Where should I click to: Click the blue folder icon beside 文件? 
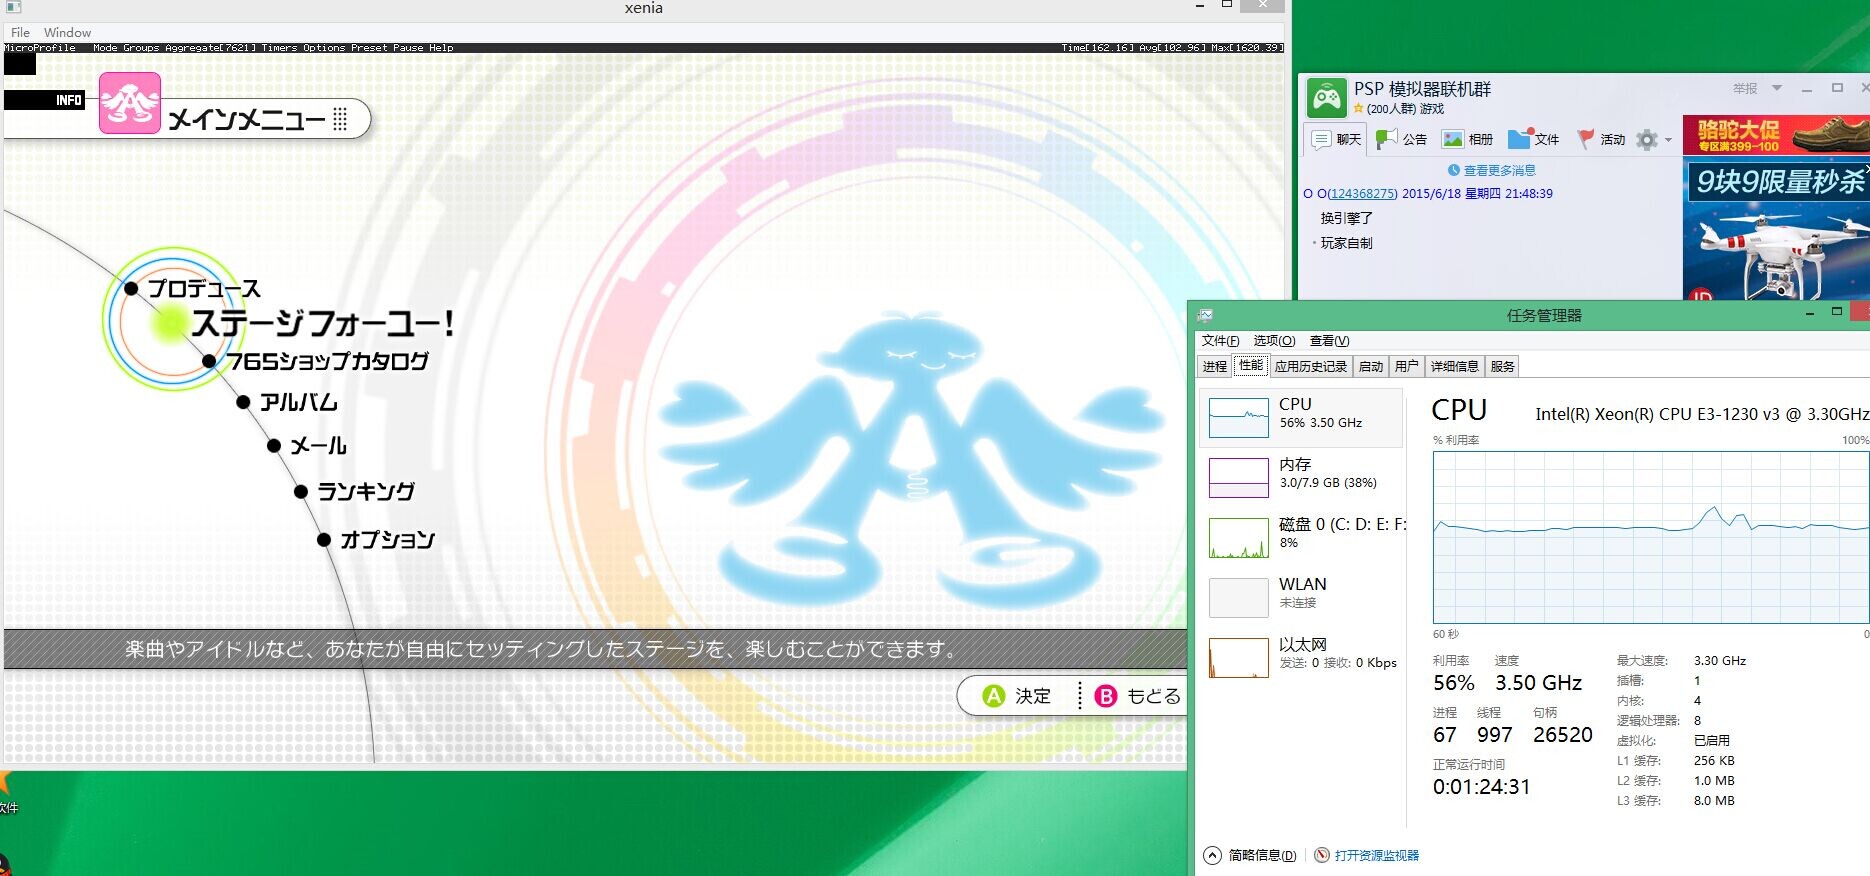pyautogui.click(x=1519, y=139)
